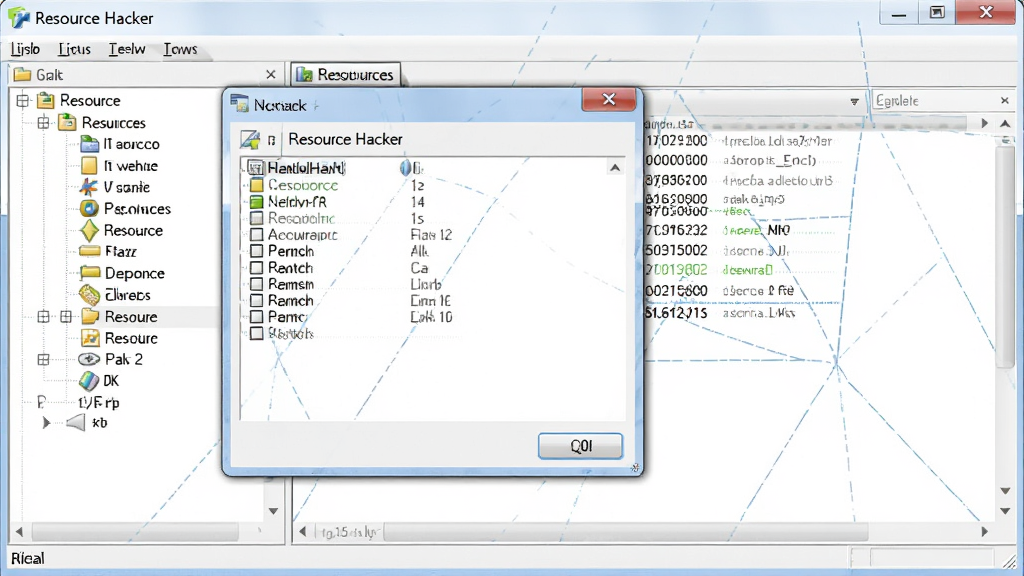1024x576 pixels.
Task: Tick the 'Ramch' checkbox
Action: click(x=257, y=300)
